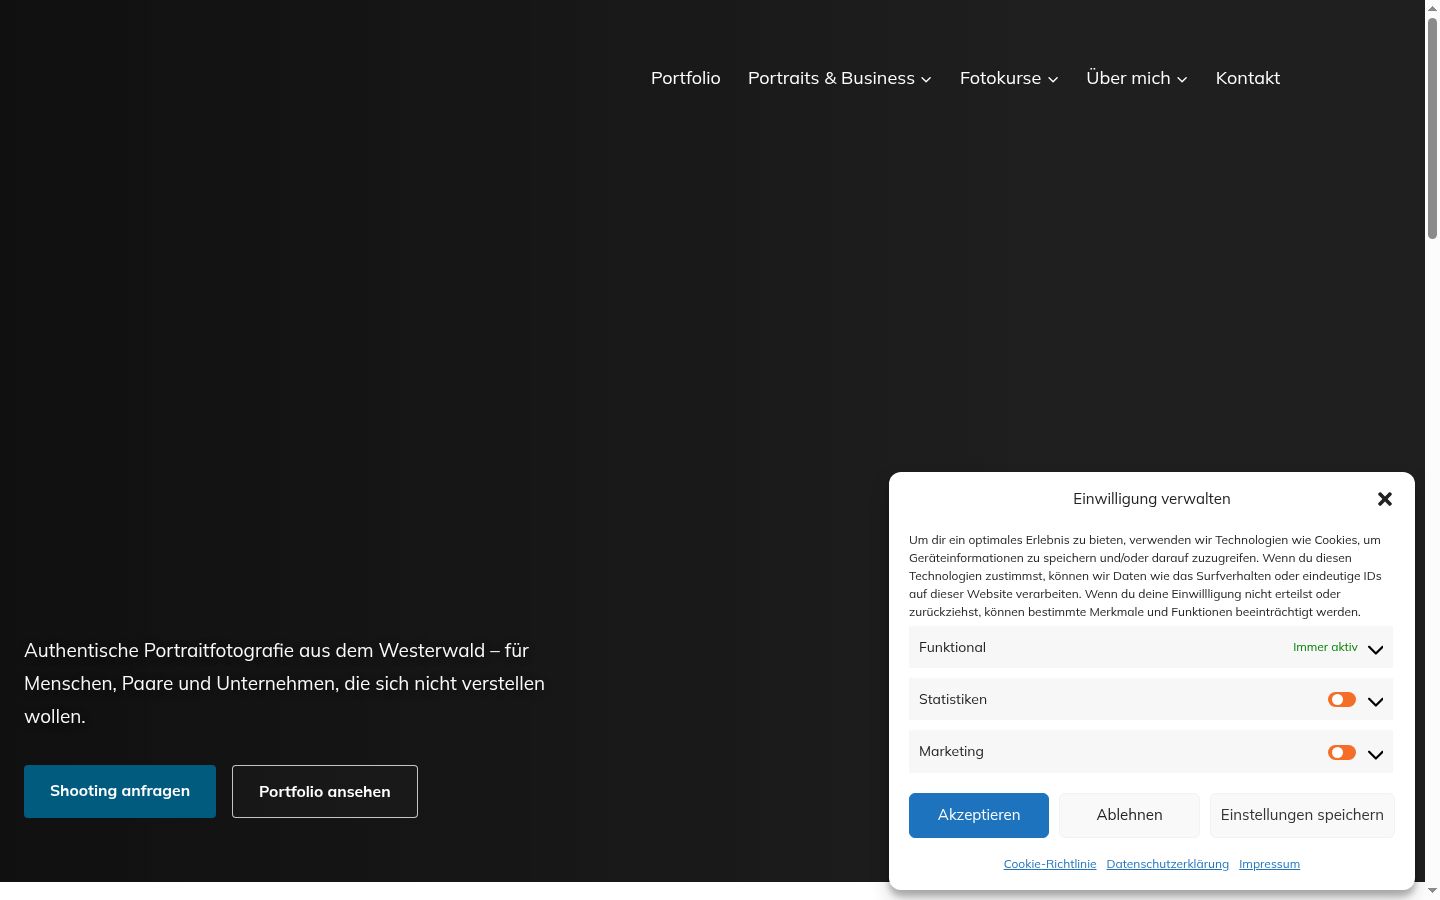
Task: Click the 'Einwilligung verwalten' dialog title
Action: tap(1152, 499)
